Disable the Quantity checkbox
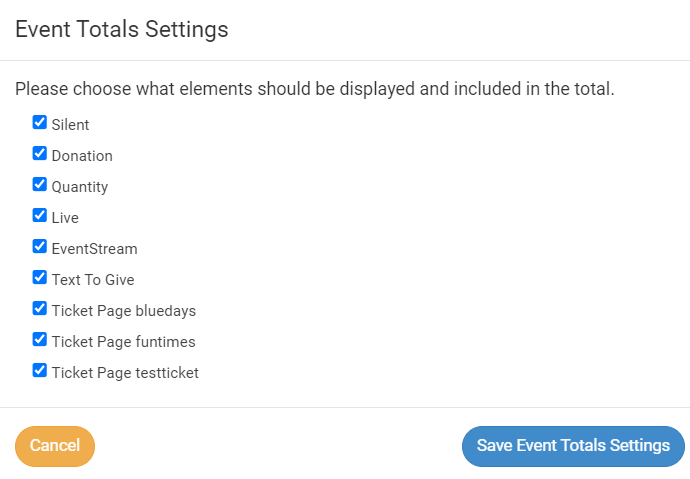This screenshot has width=690, height=479. [x=40, y=185]
